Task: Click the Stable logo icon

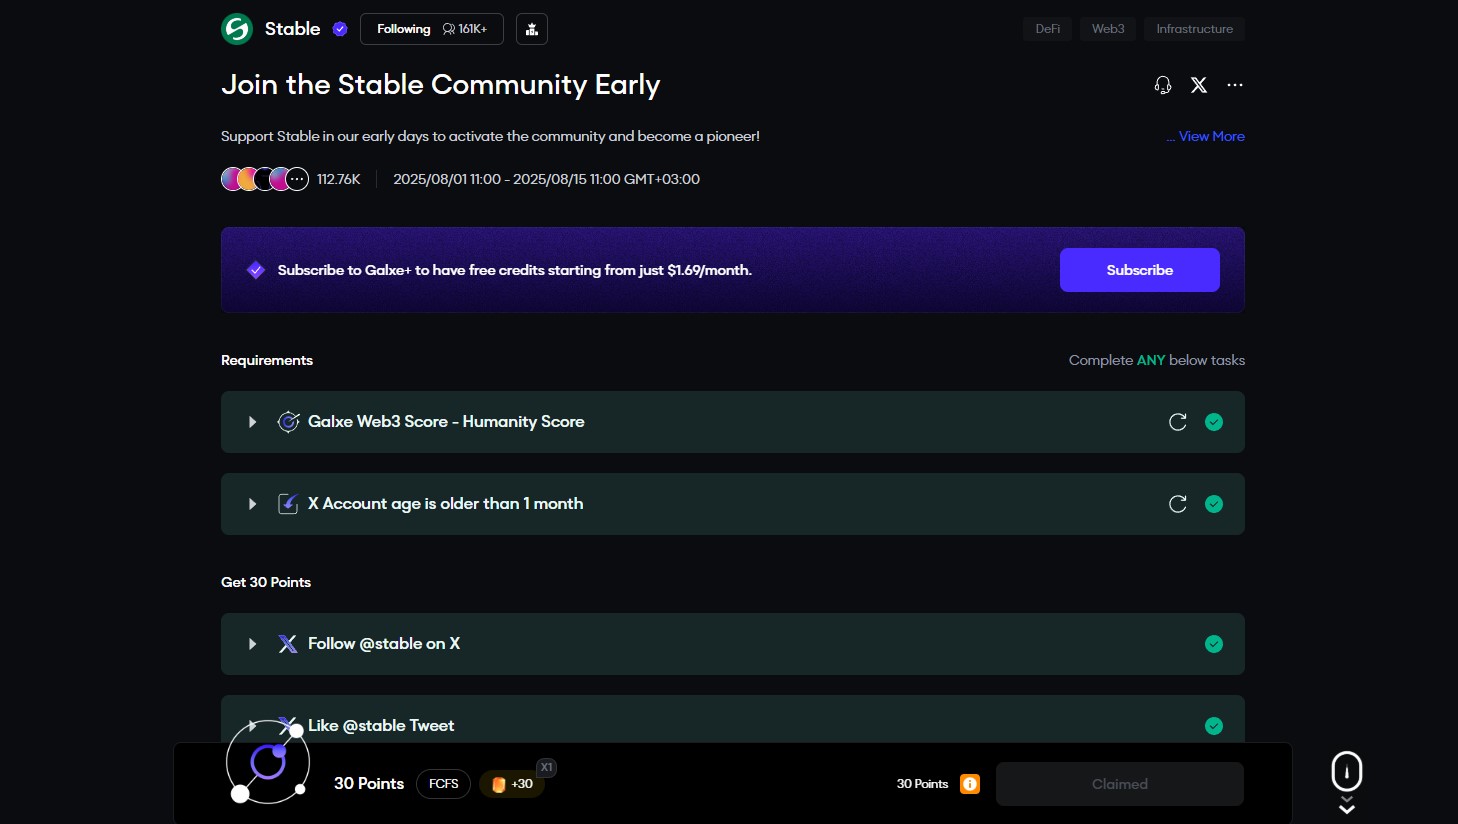Action: tap(237, 29)
